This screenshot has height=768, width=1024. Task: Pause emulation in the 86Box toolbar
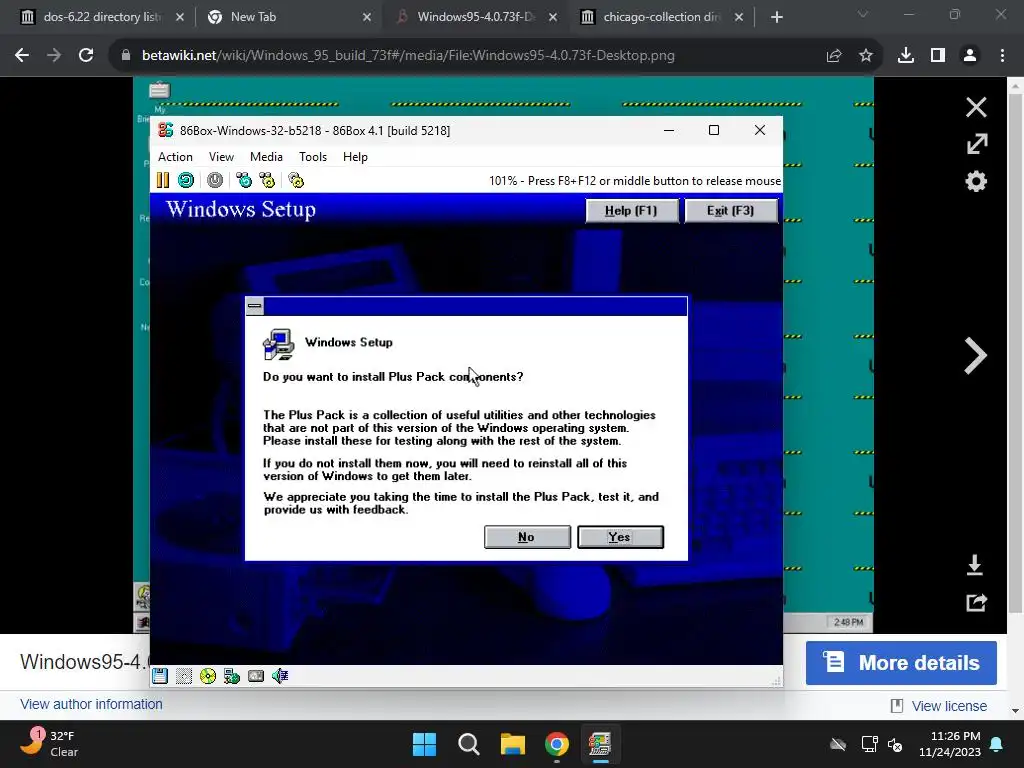(x=163, y=180)
